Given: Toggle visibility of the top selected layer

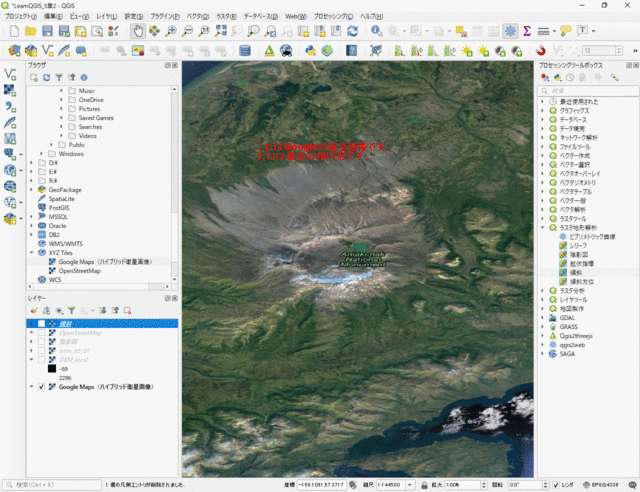Looking at the screenshot, I should tap(41, 323).
